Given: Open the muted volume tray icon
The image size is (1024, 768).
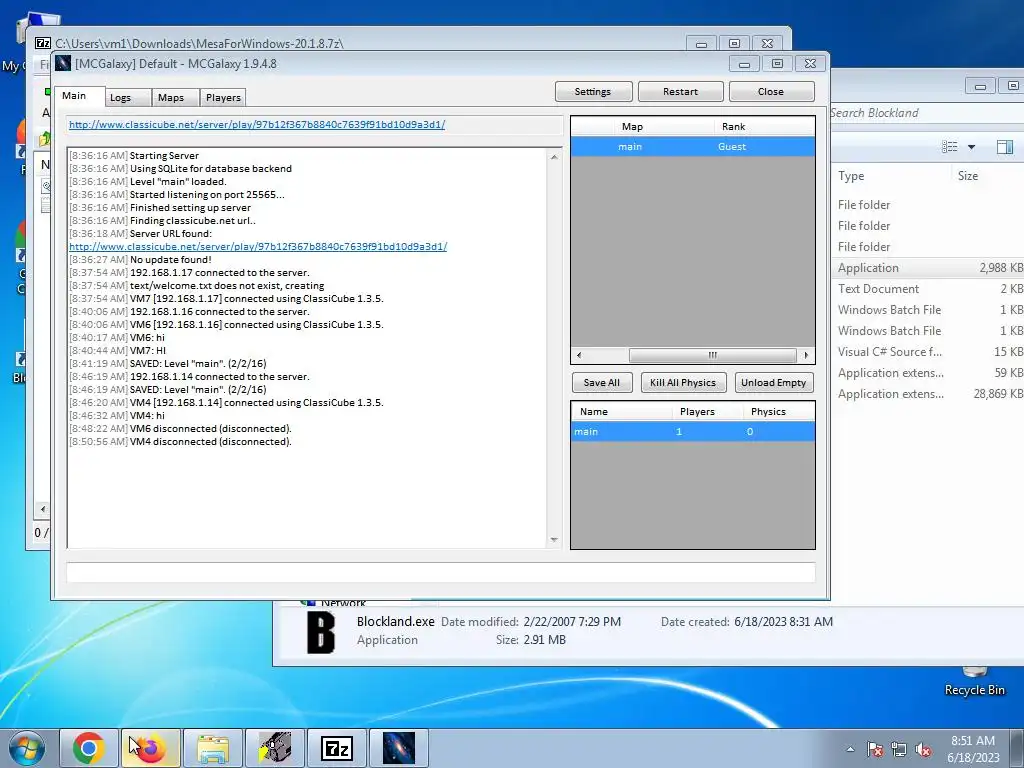Looking at the screenshot, I should [x=923, y=749].
